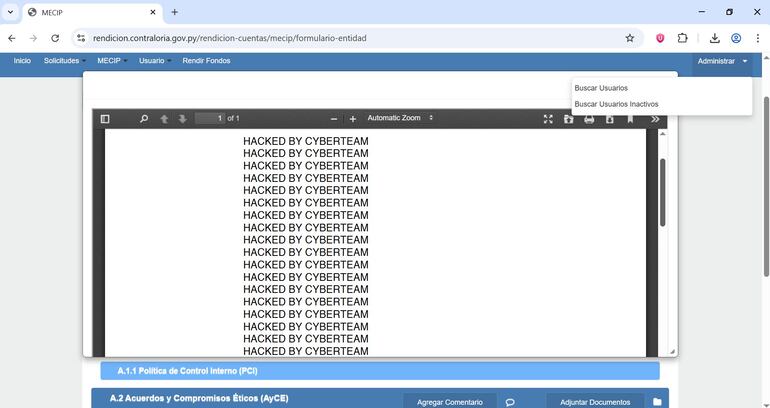Choose Buscar Usuarios from the menu

click(601, 88)
